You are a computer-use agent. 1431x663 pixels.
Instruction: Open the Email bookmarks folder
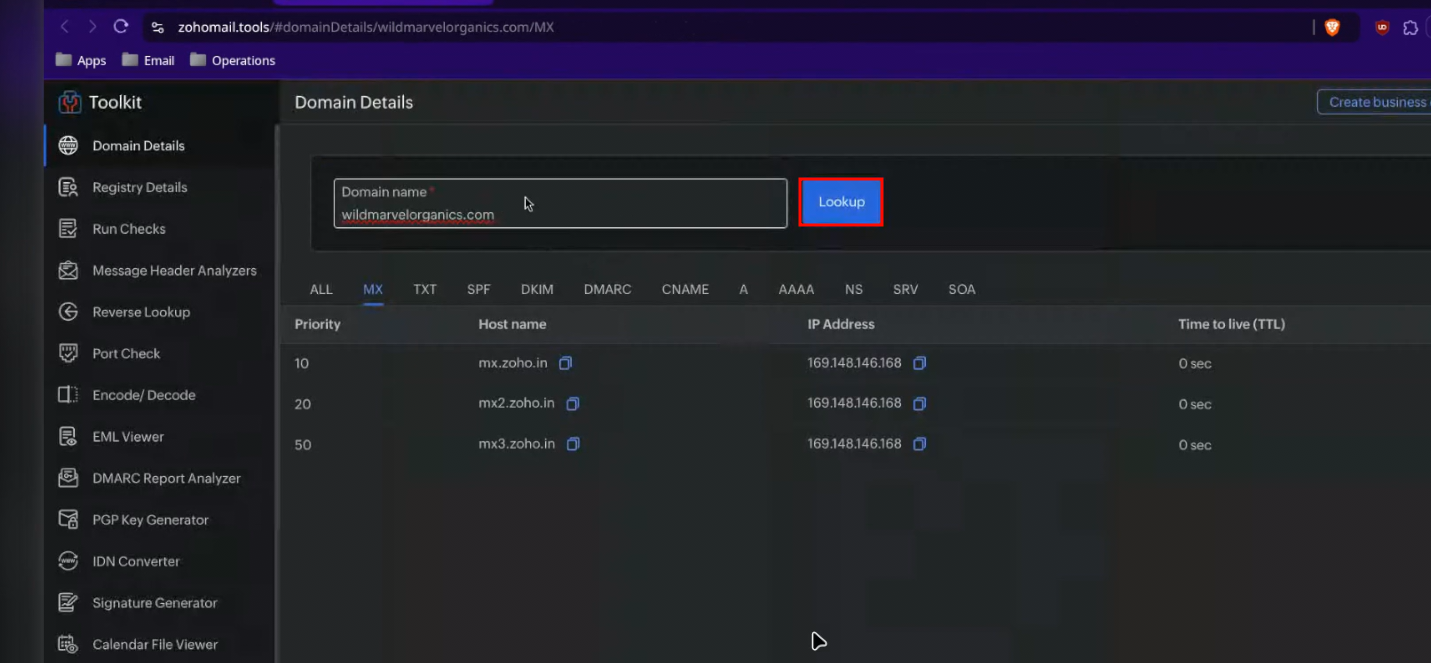pyautogui.click(x=148, y=60)
